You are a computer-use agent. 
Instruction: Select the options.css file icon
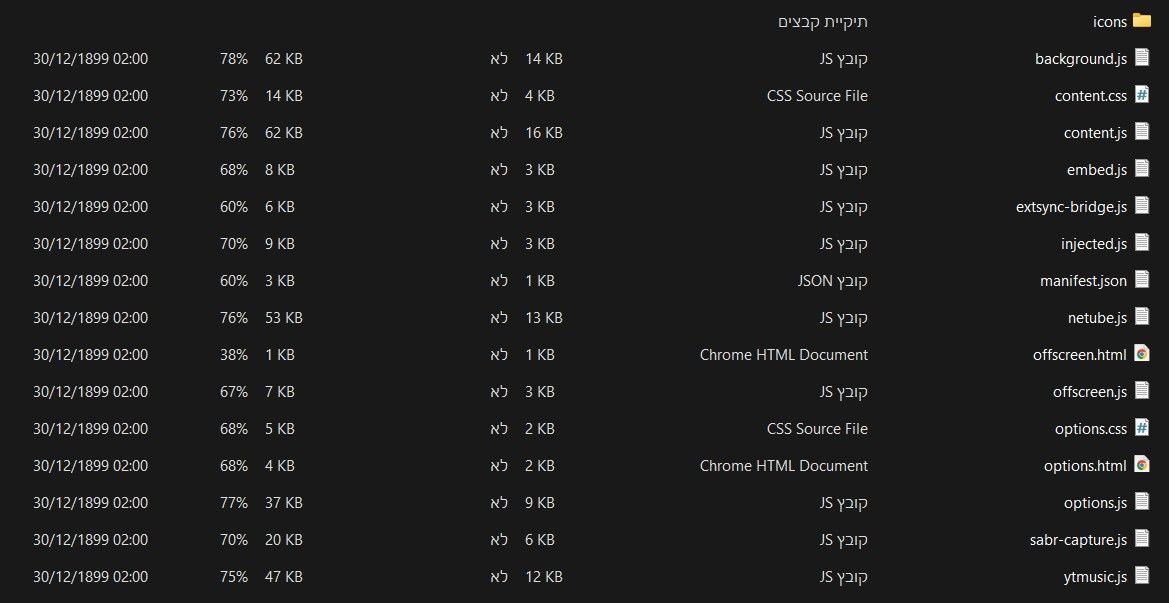1141,427
